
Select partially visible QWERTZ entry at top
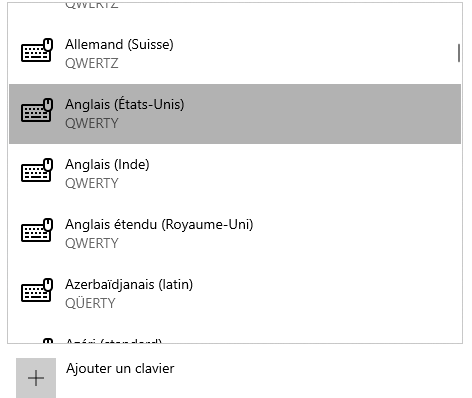point(235,12)
